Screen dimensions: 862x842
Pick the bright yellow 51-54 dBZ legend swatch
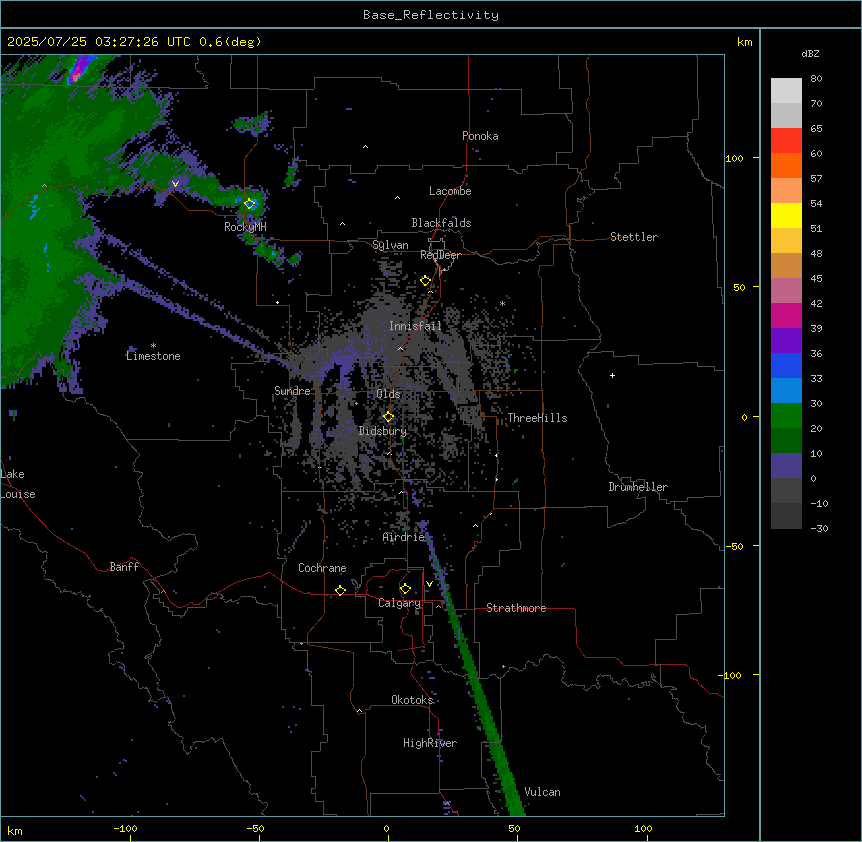[786, 215]
